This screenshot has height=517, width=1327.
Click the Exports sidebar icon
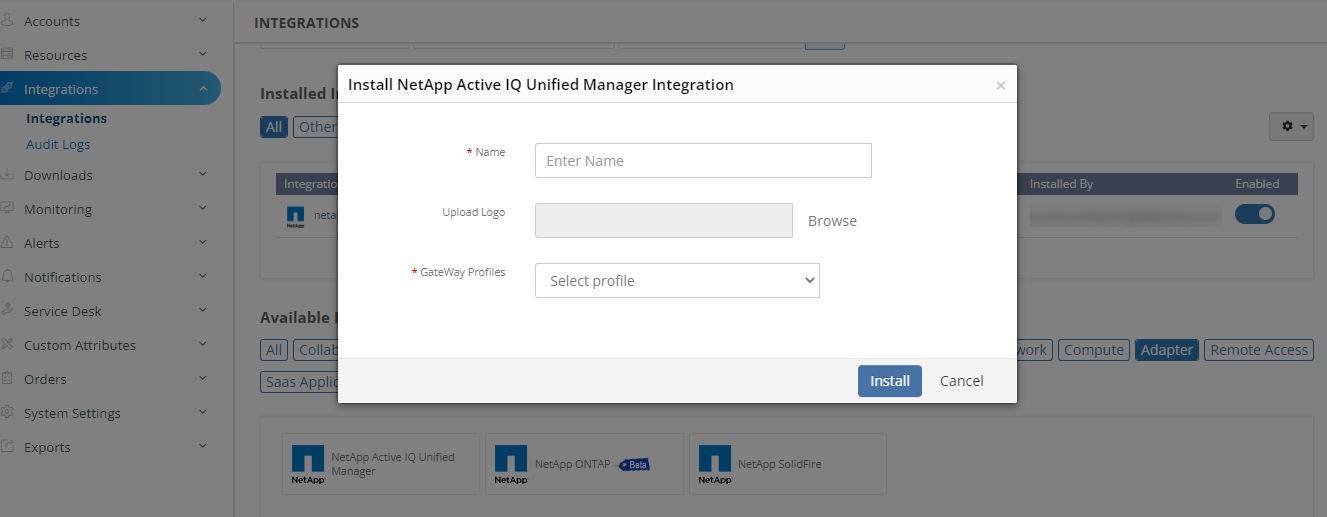tap(7, 447)
